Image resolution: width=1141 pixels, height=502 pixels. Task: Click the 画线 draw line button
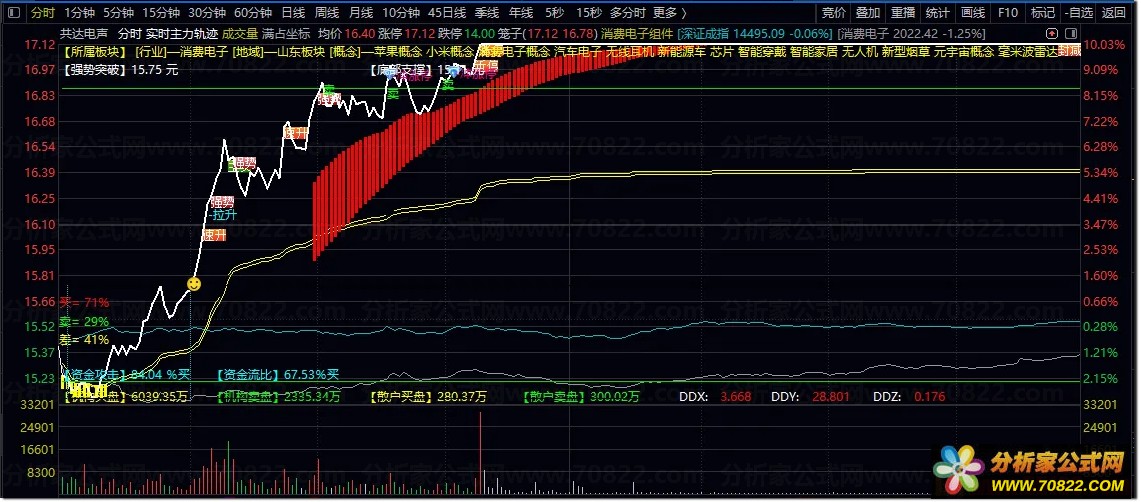(972, 13)
